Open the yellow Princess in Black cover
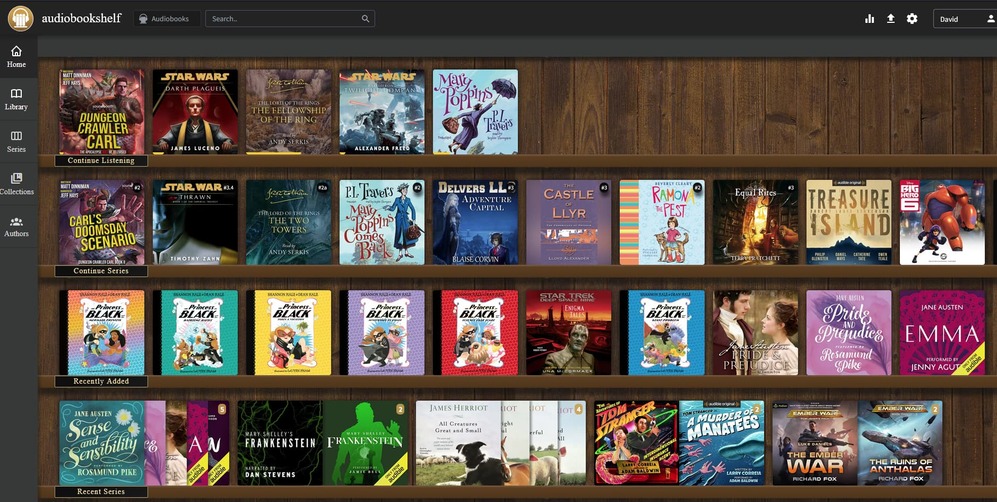This screenshot has height=502, width=997. point(289,333)
